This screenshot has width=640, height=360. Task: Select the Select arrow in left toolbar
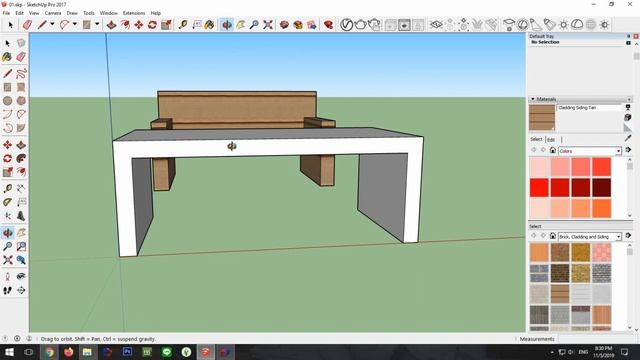(7, 43)
